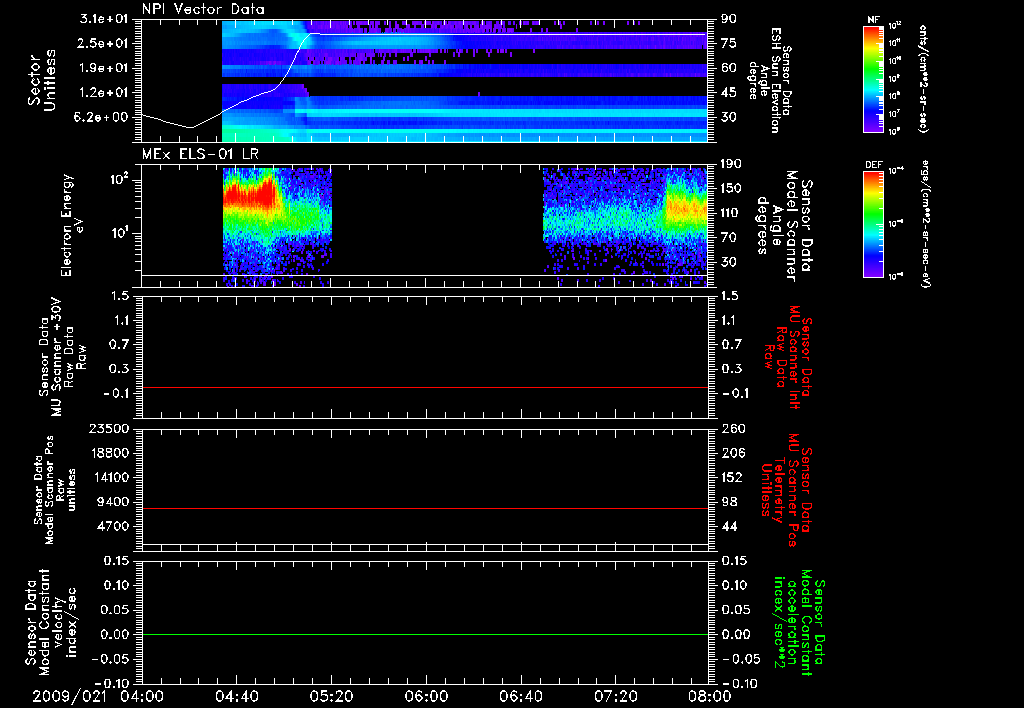Click the red 'MU Scanner Inh Raw Data' title
The height and width of the screenshot is (708, 1024).
(x=789, y=357)
